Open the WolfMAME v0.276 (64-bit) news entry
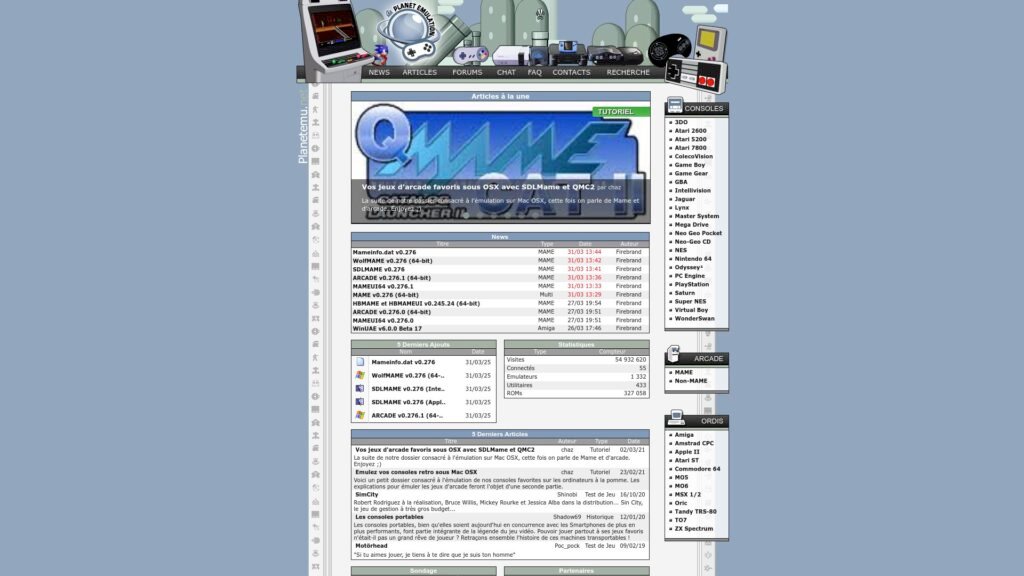This screenshot has width=1024, height=576. point(392,261)
